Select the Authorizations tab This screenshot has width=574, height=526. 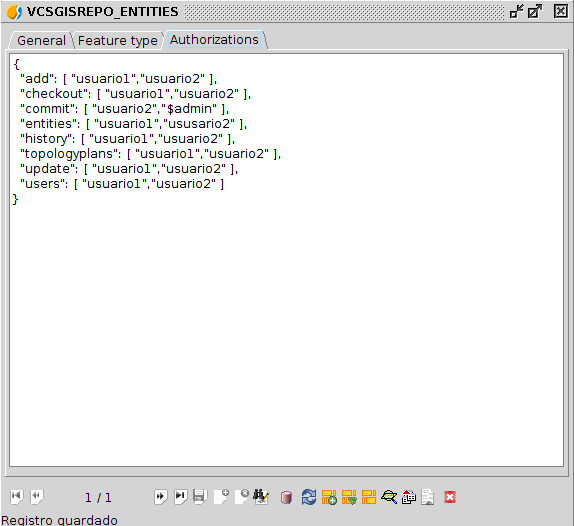pos(214,40)
